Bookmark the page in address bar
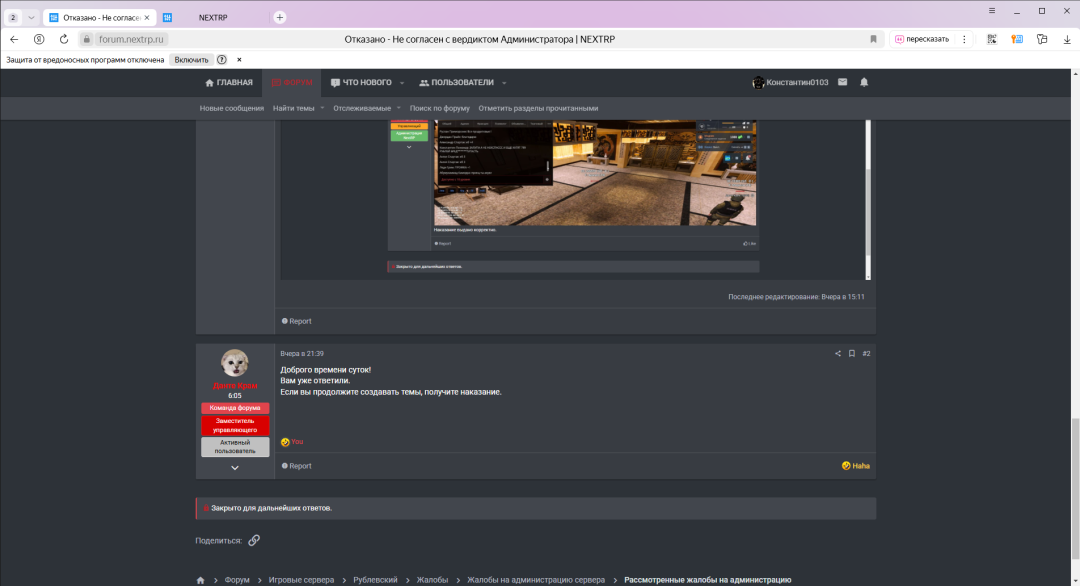Image resolution: width=1080 pixels, height=586 pixels. click(x=873, y=39)
